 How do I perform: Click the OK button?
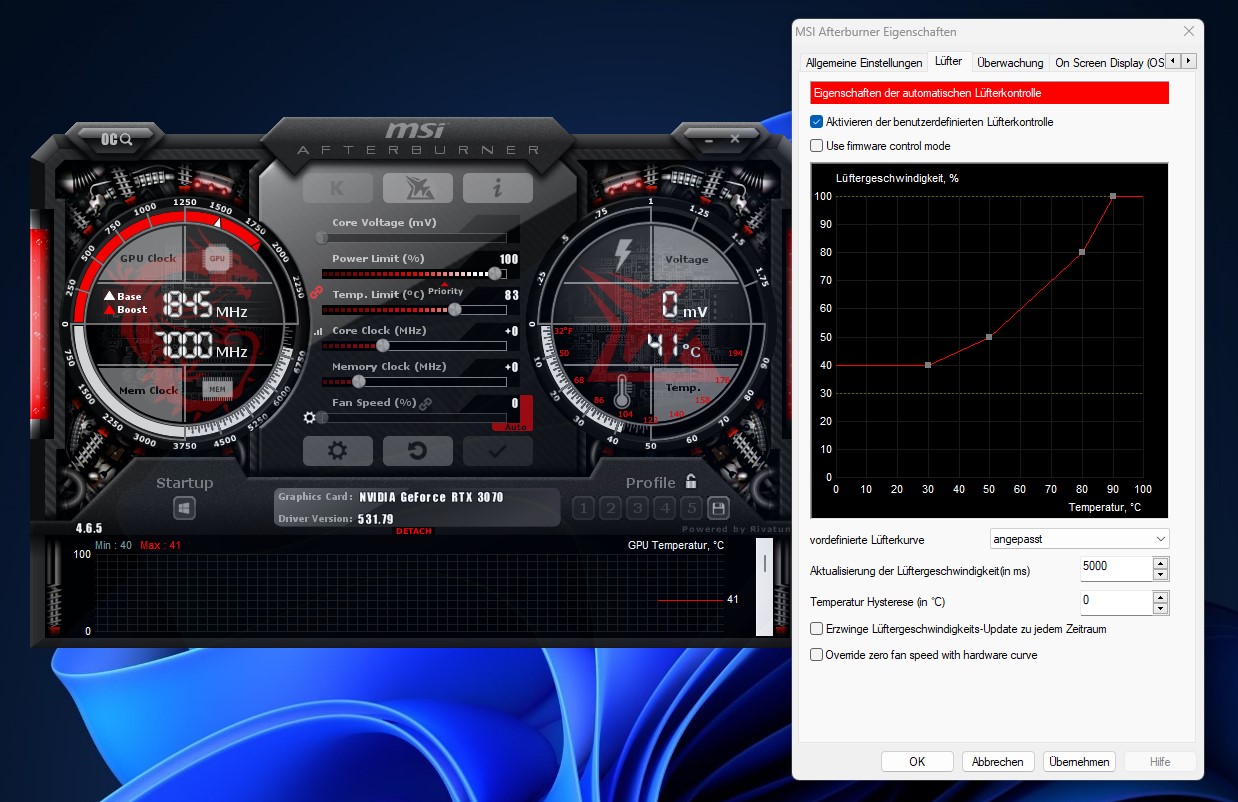[x=917, y=762]
